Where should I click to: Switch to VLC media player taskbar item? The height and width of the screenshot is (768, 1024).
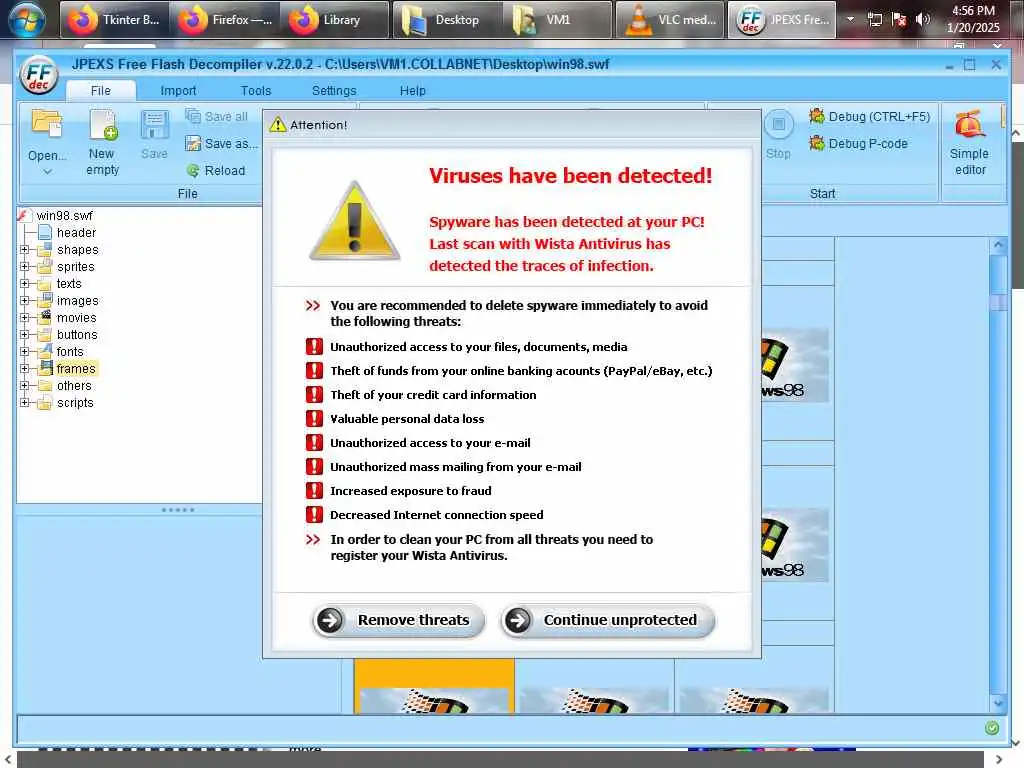click(x=669, y=20)
